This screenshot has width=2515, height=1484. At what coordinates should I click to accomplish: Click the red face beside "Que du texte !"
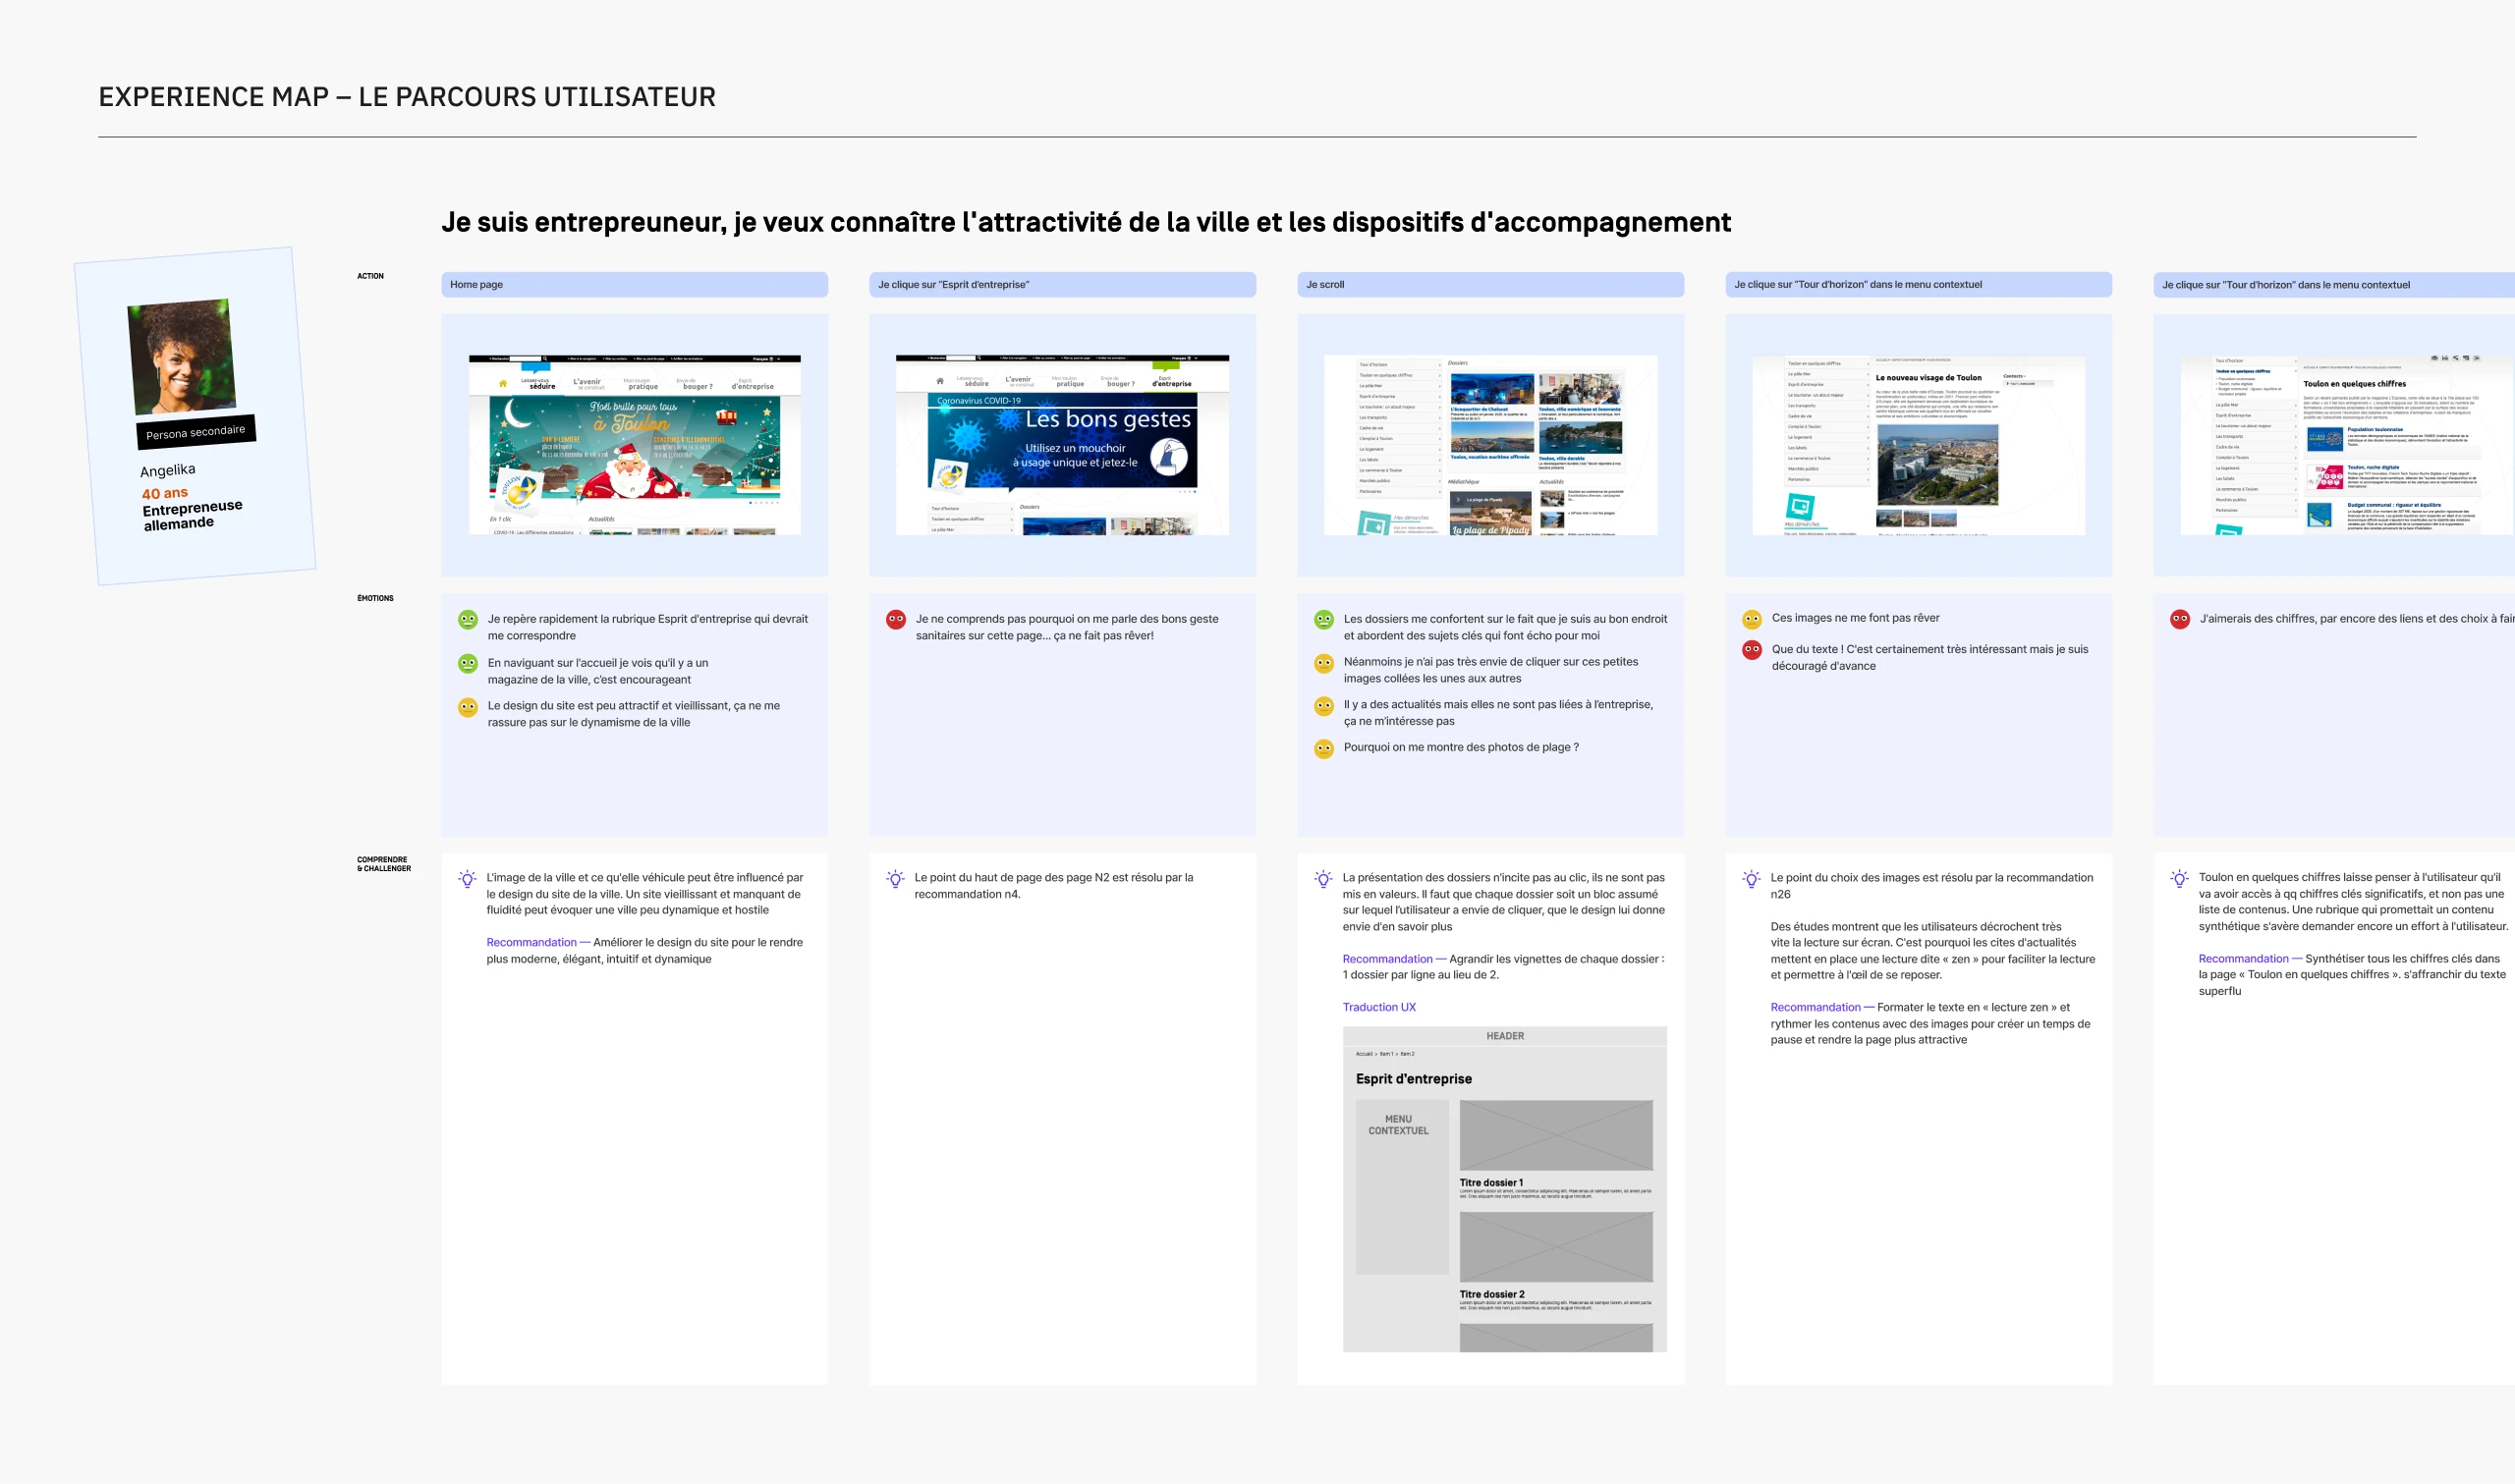[1752, 650]
